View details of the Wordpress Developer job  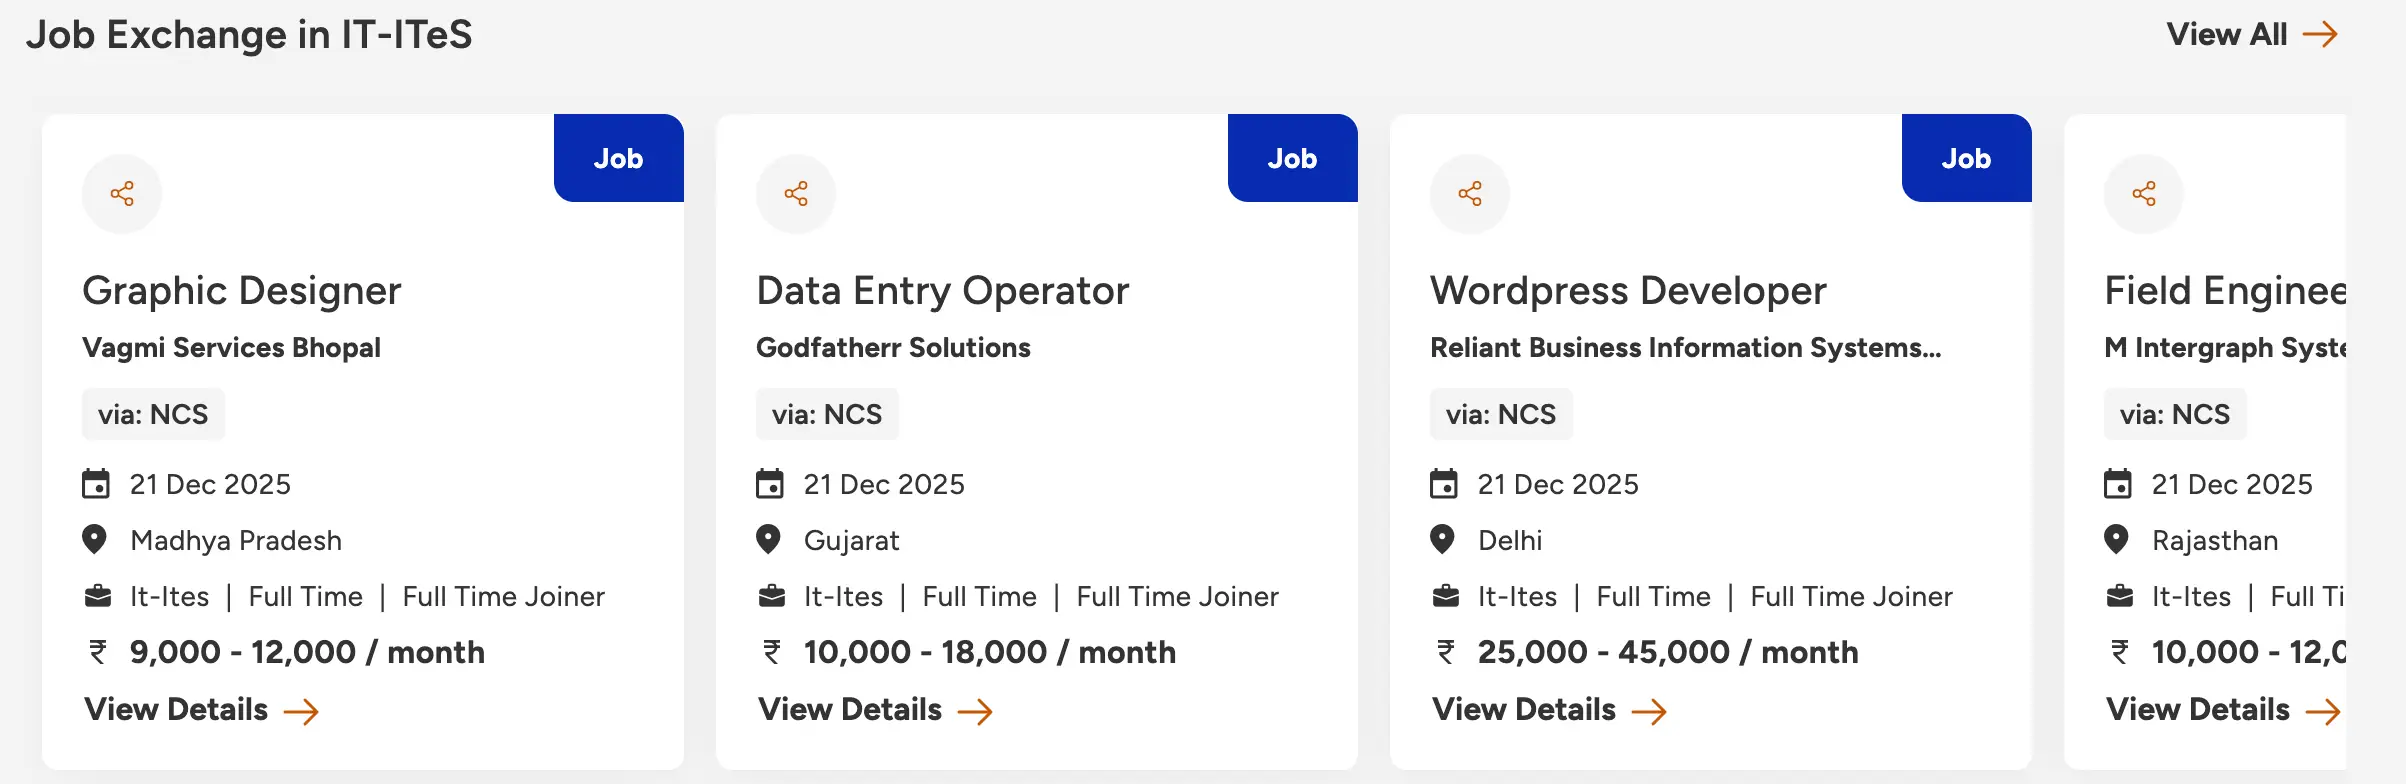1524,709
